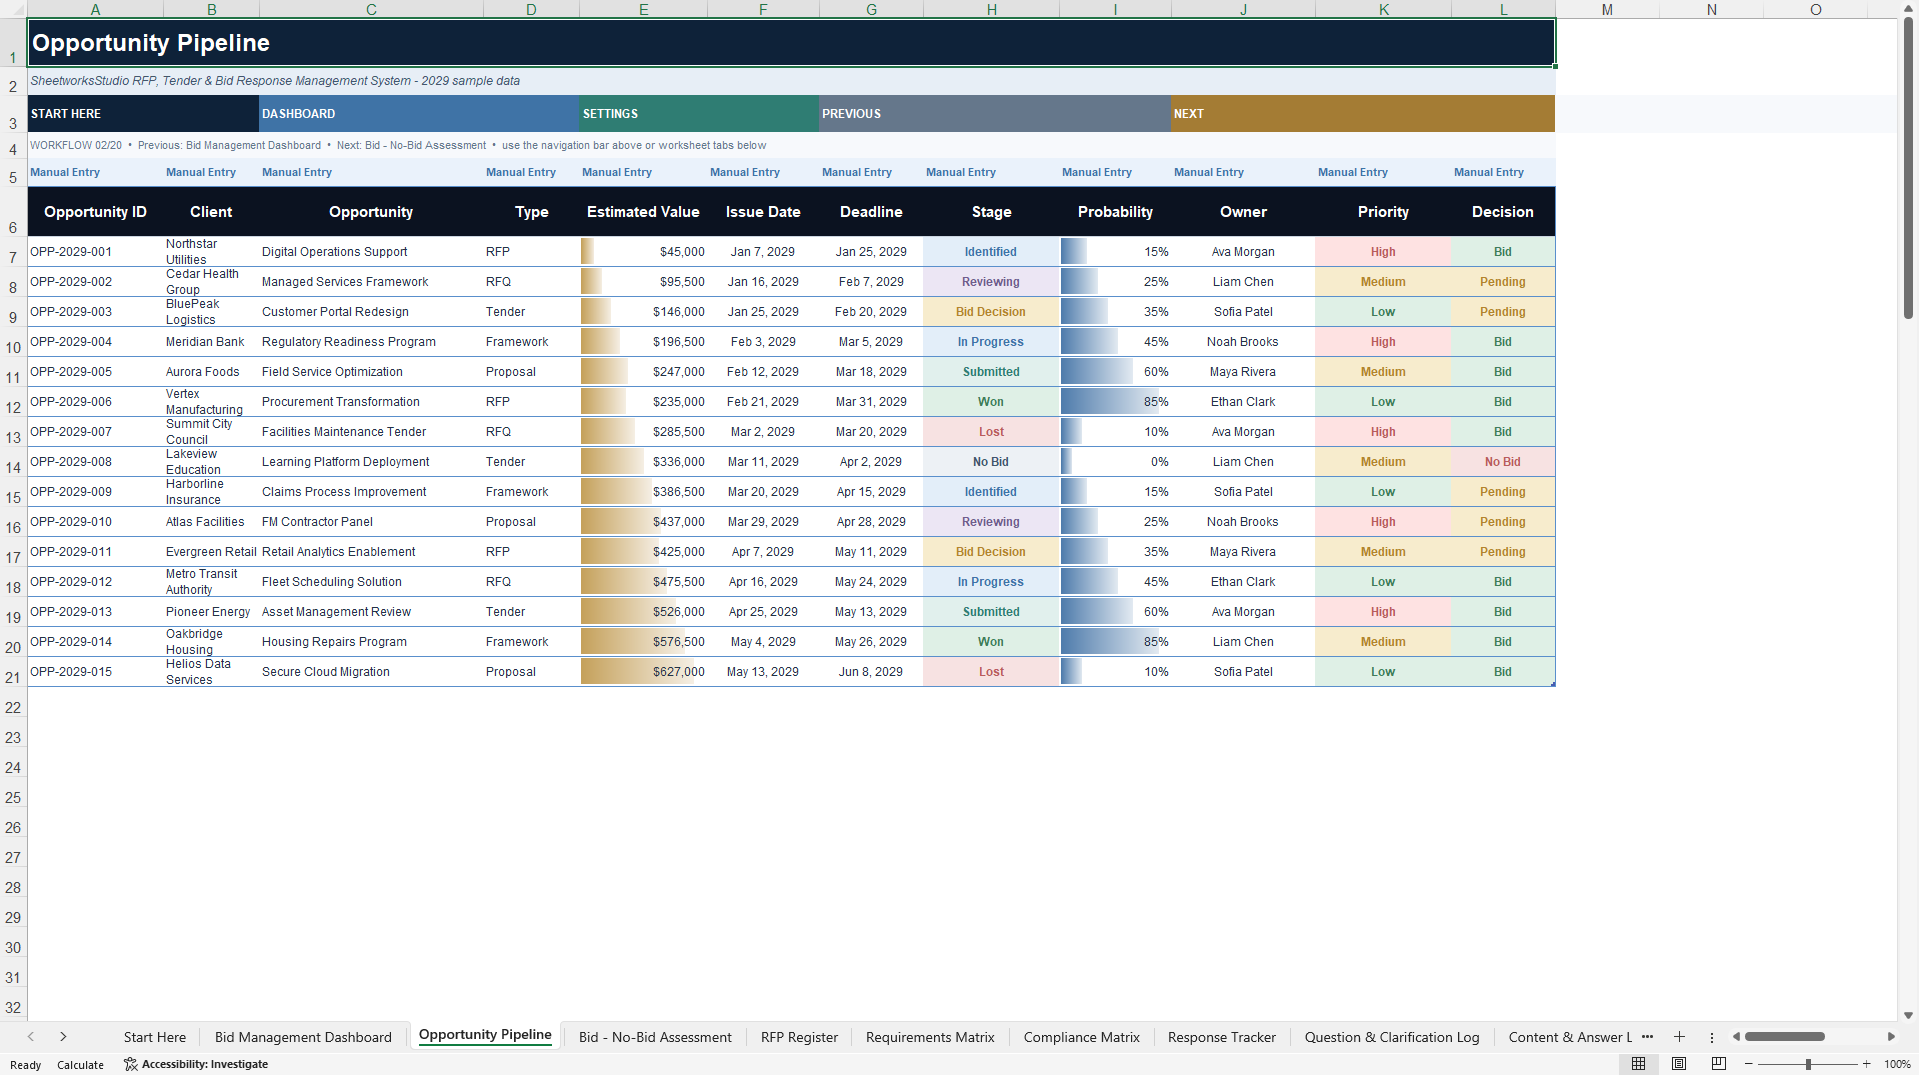Click the horizontal scrollbar thumb
The height and width of the screenshot is (1075, 1919).
[x=1784, y=1037]
